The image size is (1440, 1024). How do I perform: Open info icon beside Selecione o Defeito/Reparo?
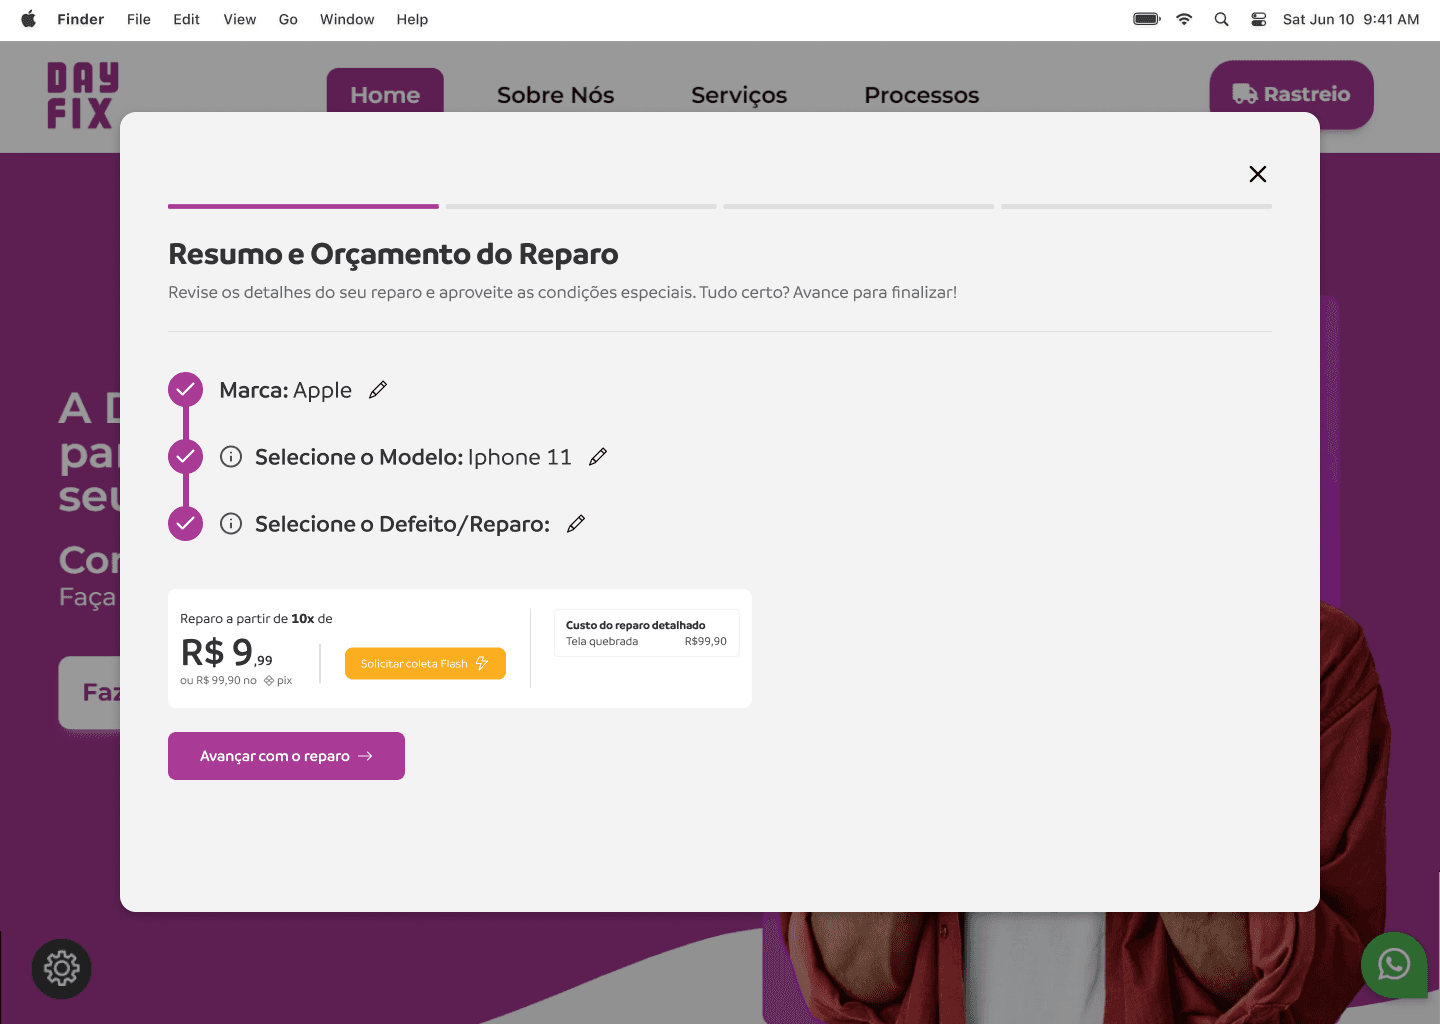coord(231,524)
